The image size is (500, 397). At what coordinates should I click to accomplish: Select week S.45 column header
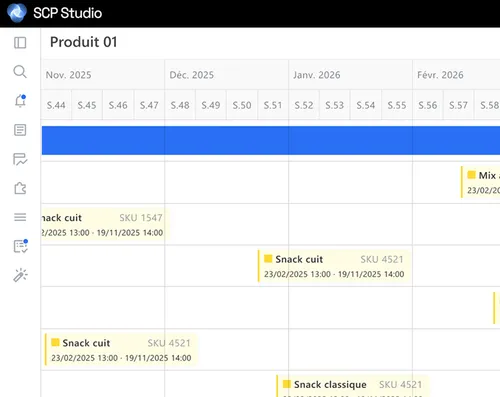(87, 105)
